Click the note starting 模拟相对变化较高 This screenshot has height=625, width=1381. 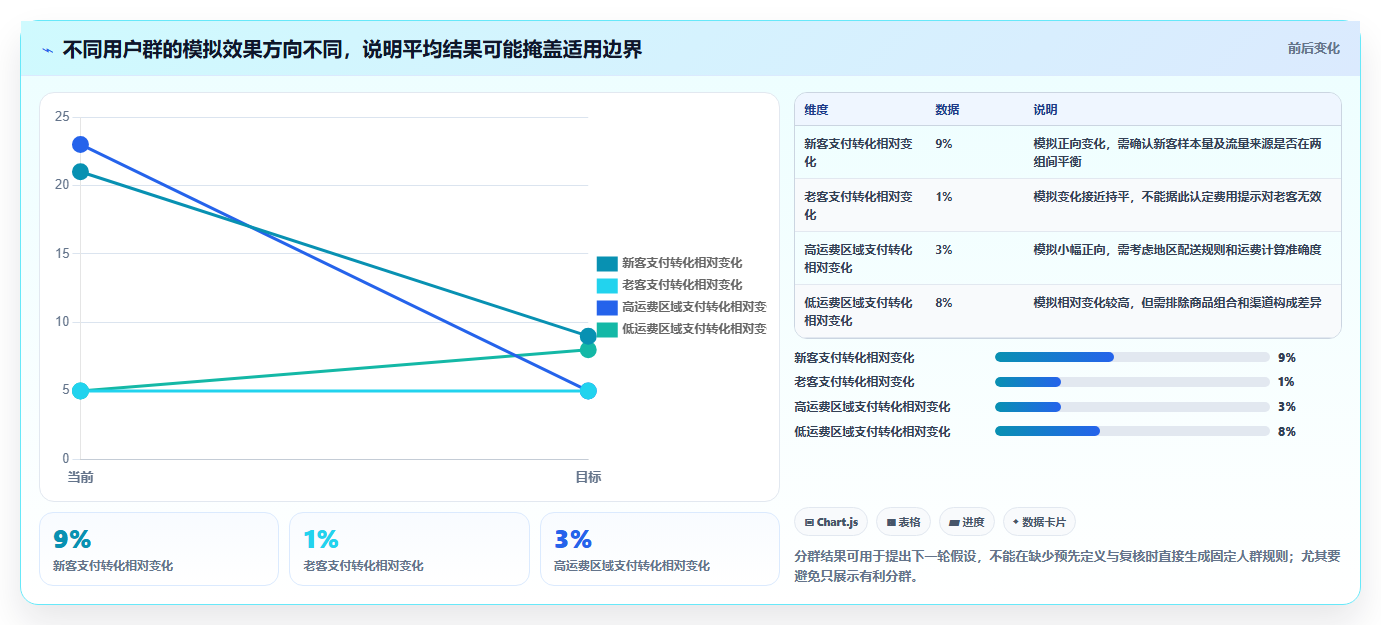pos(1177,303)
